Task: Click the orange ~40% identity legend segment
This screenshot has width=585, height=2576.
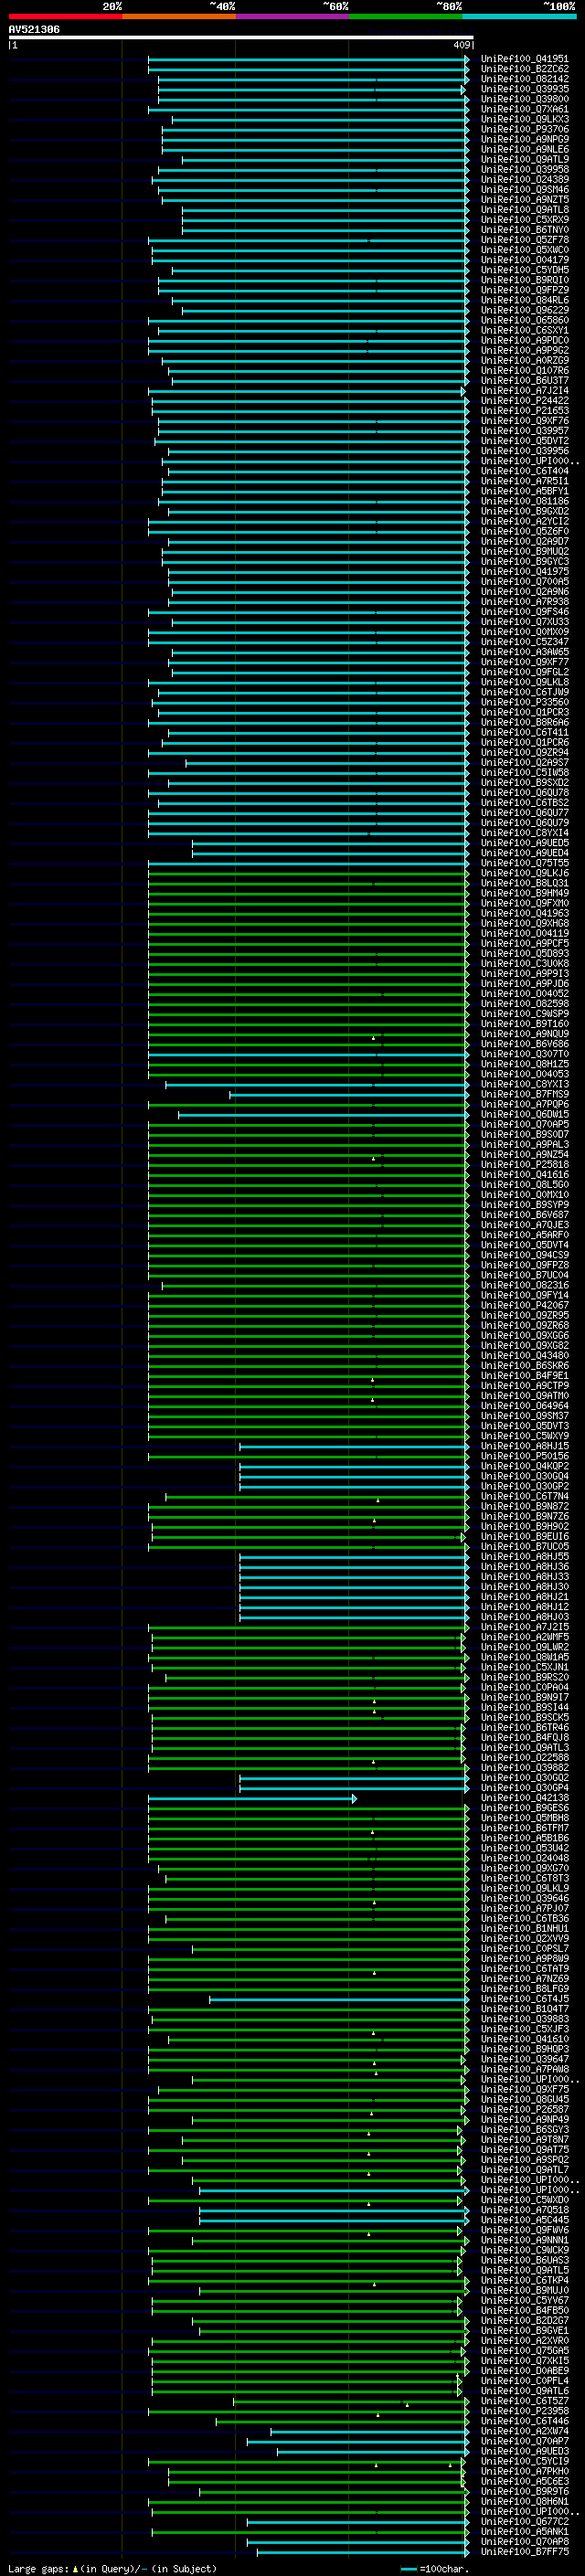Action: pos(178,17)
